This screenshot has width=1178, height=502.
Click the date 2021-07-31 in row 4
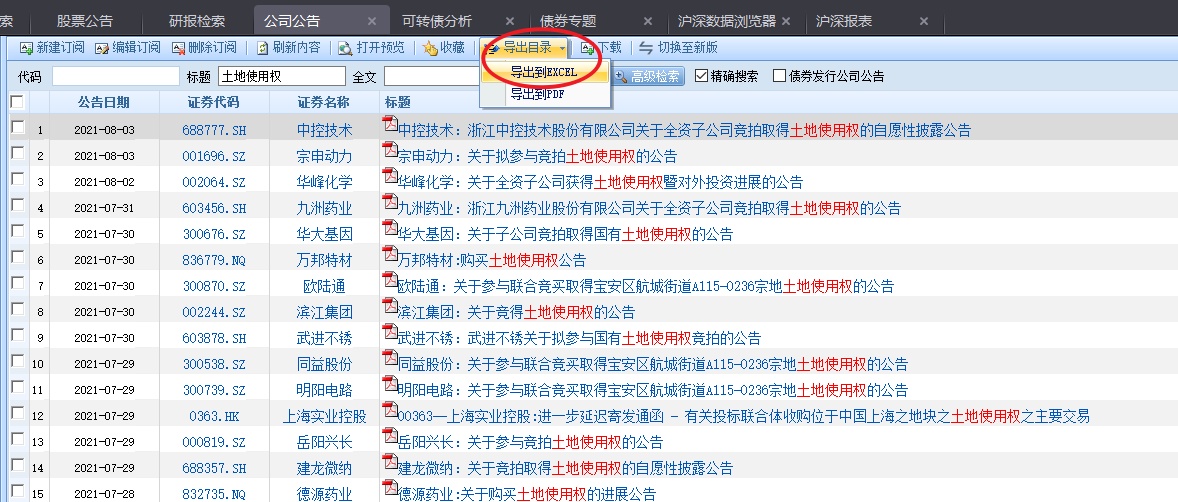[x=104, y=208]
